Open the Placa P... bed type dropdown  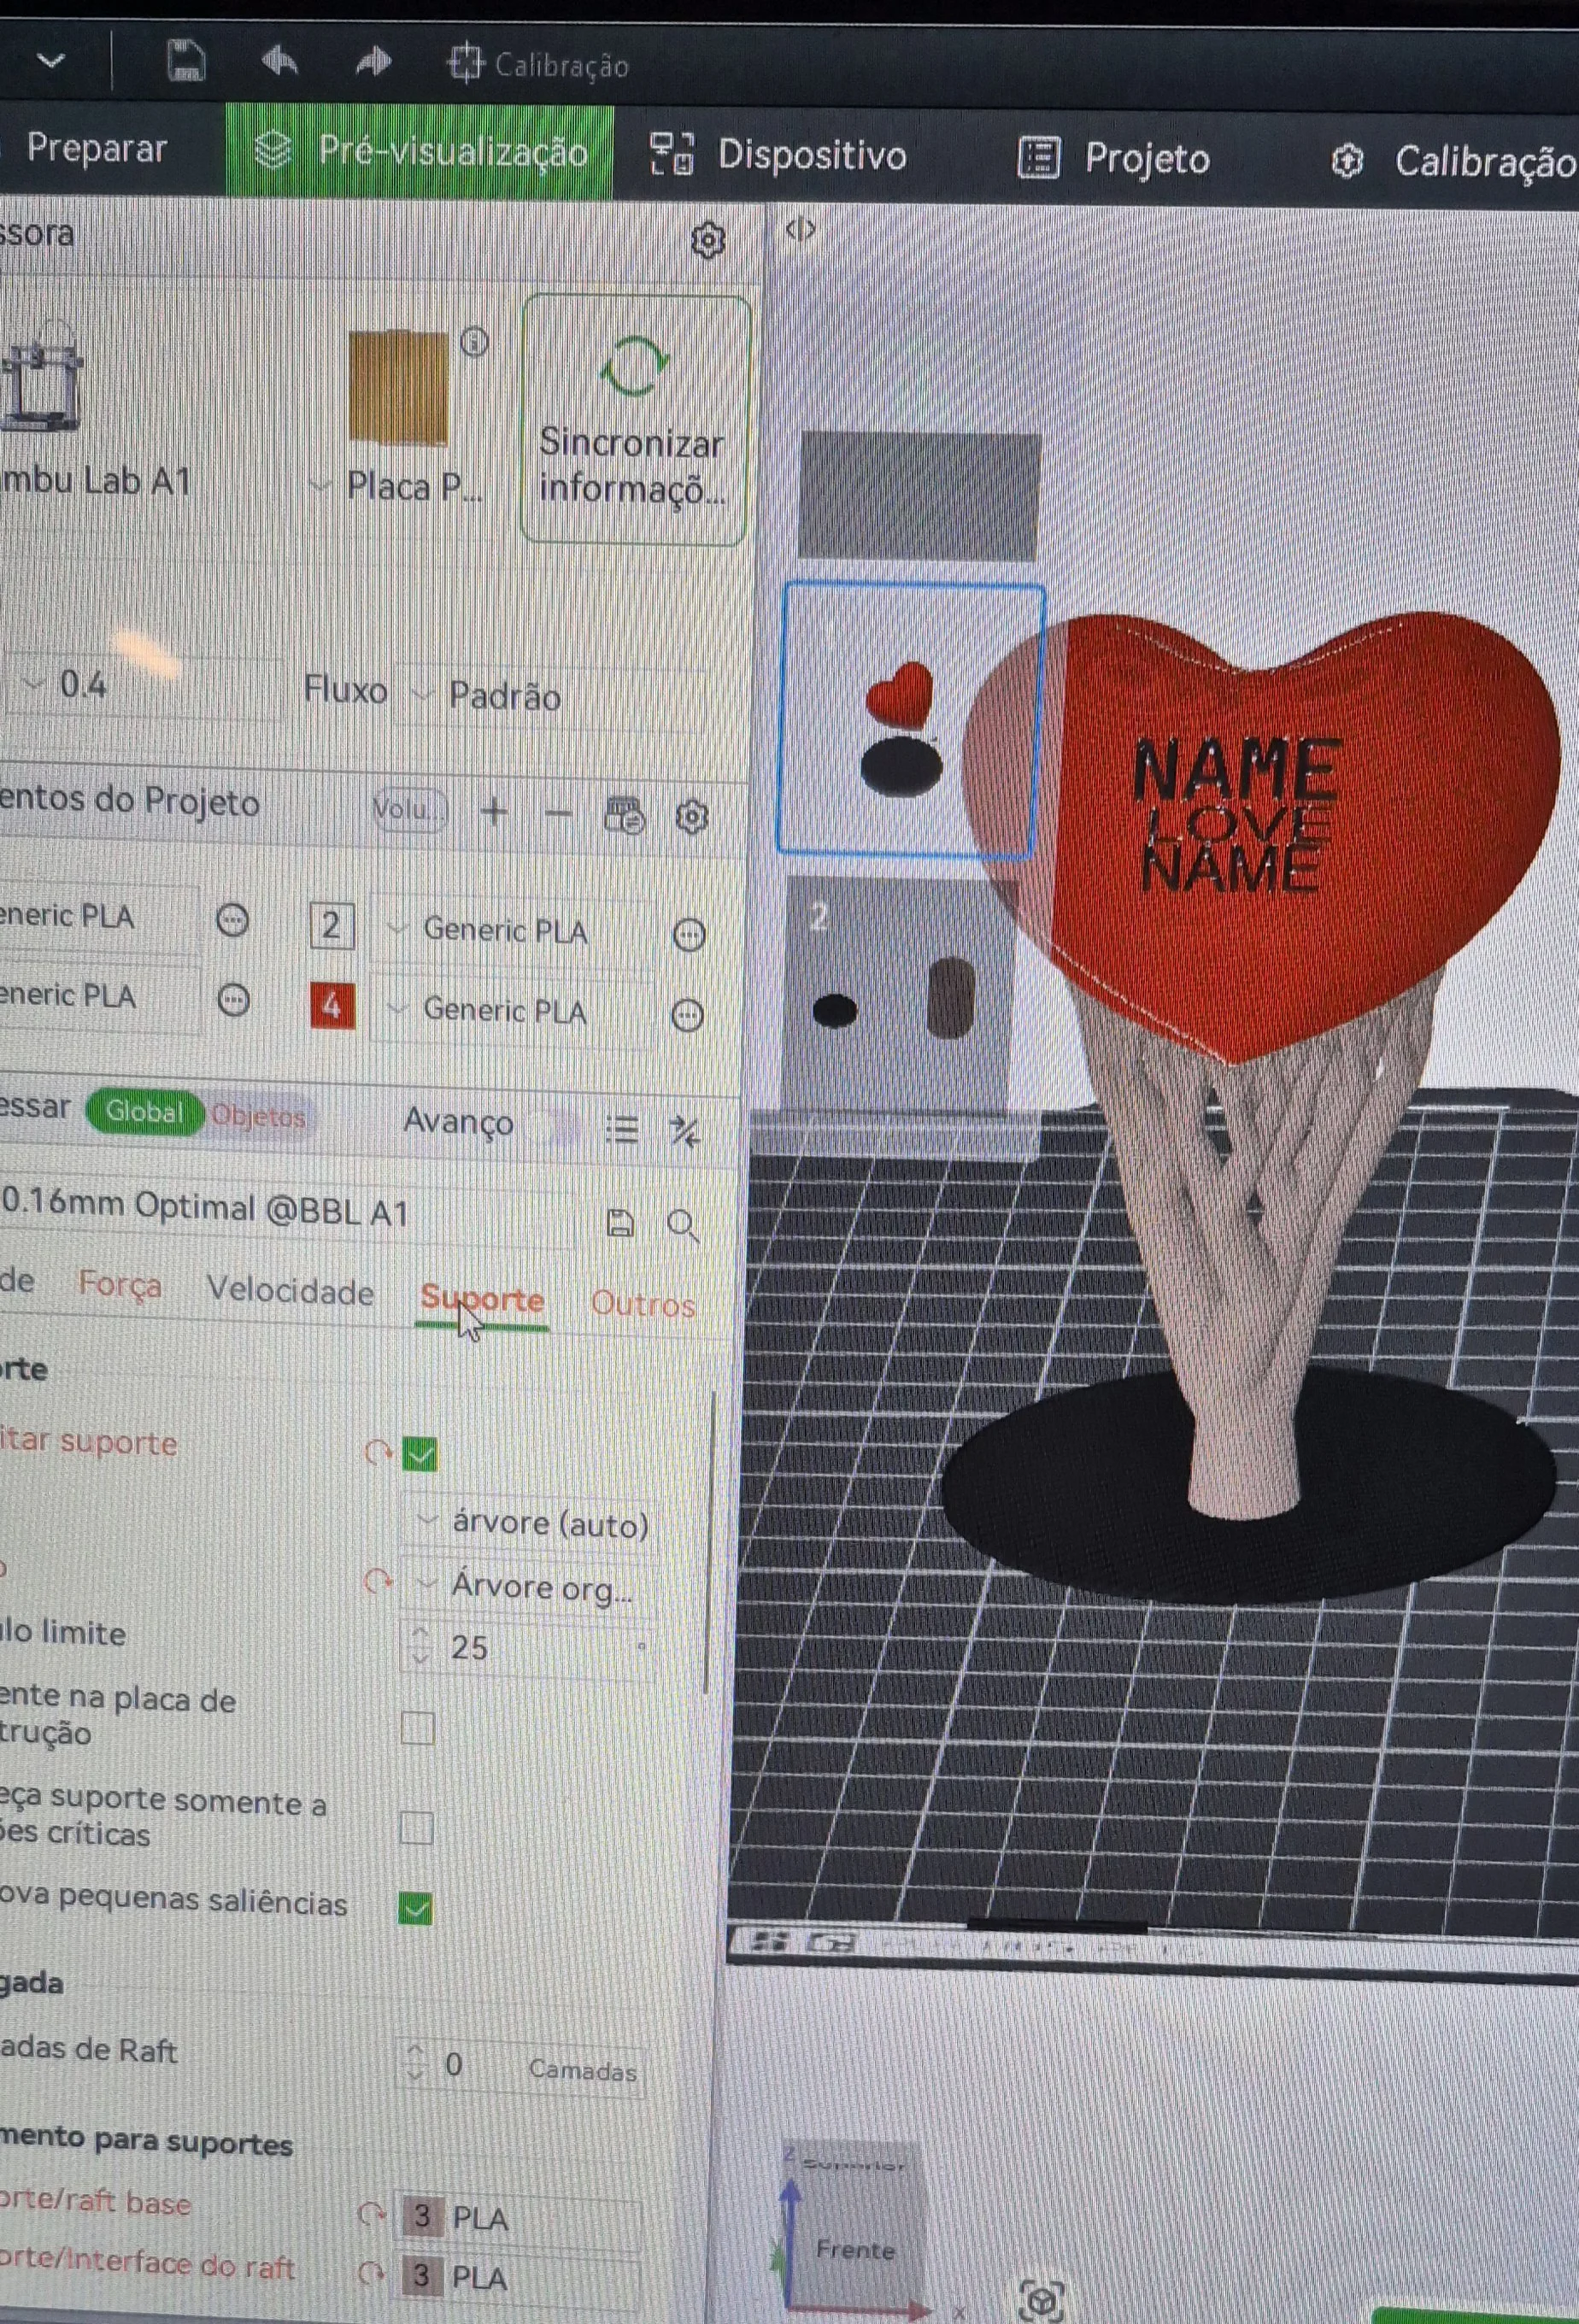click(400, 487)
